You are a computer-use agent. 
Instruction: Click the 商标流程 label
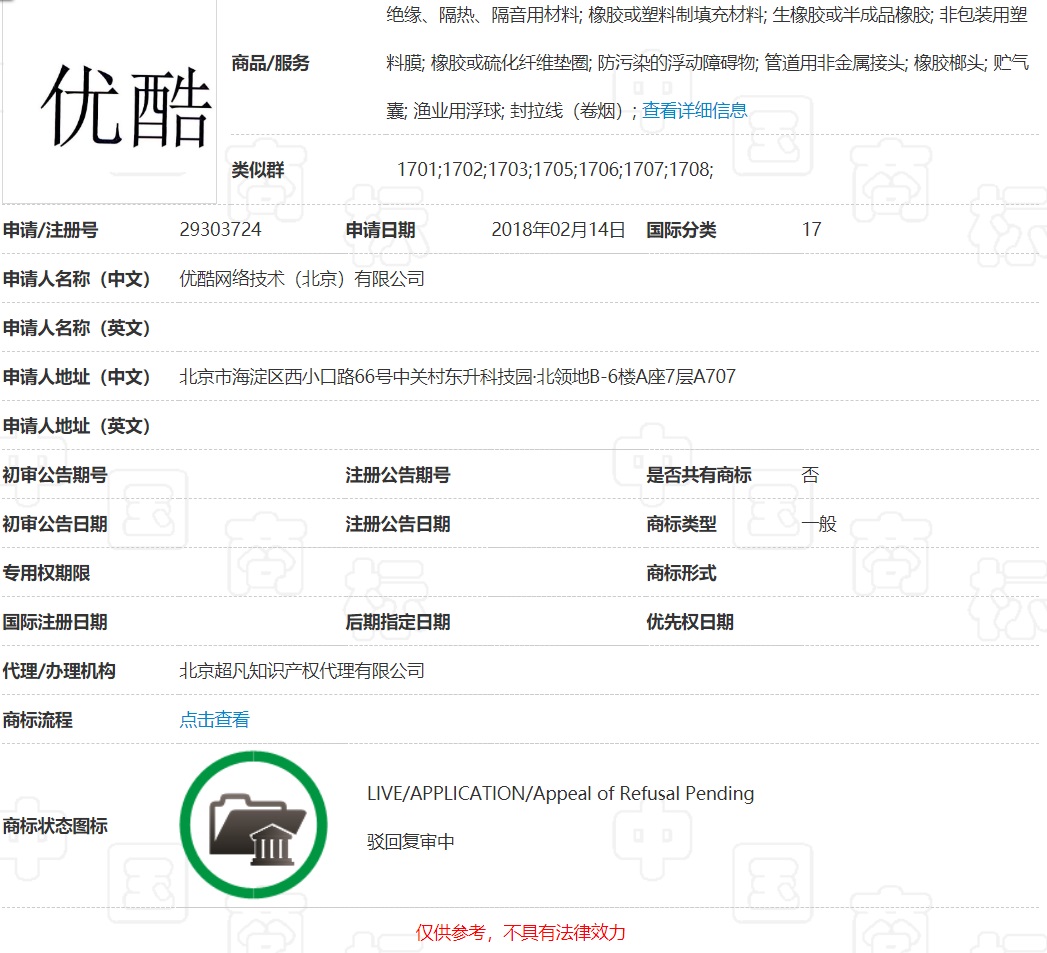click(37, 720)
